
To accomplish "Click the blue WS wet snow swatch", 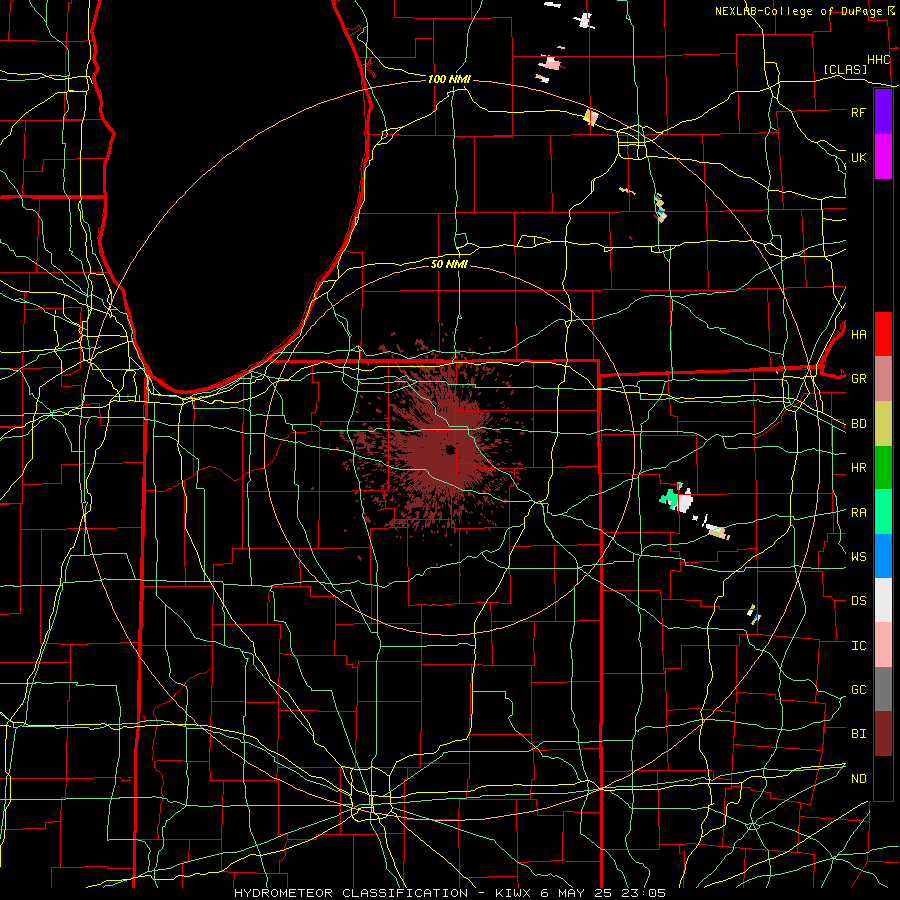I will (883, 556).
